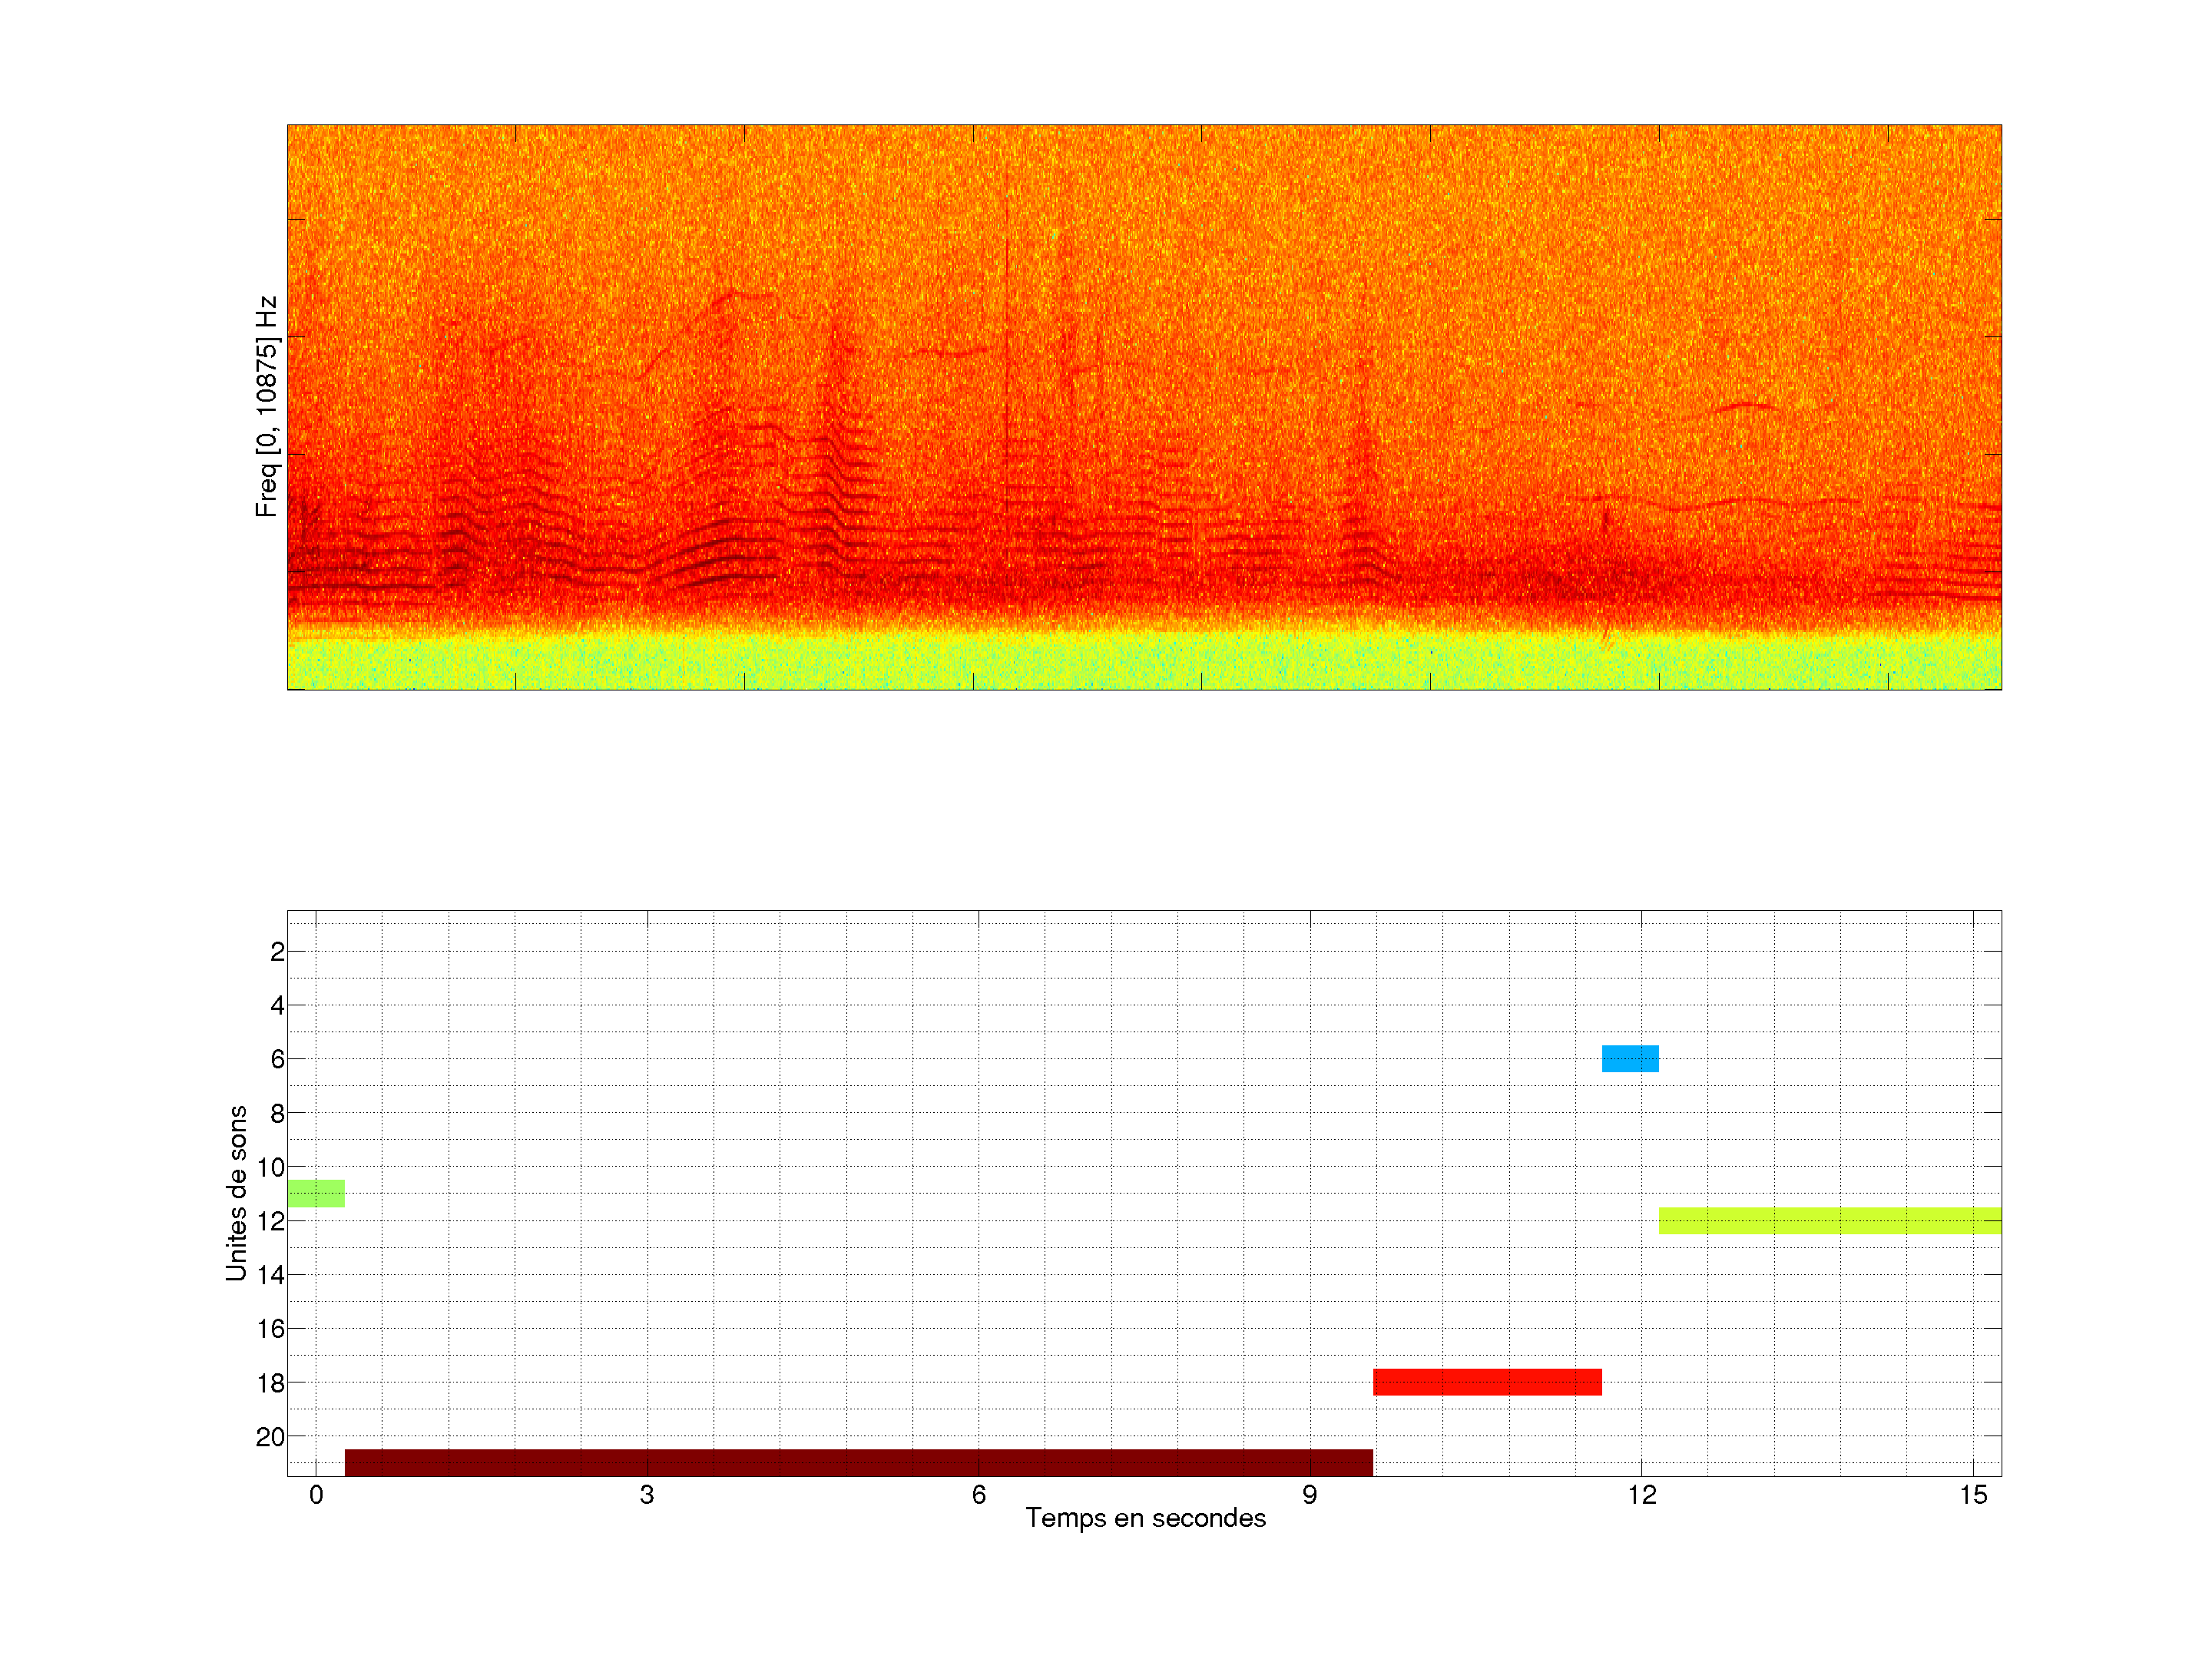
Task: Click the x-axis tick label 12
Action: pos(1641,1495)
